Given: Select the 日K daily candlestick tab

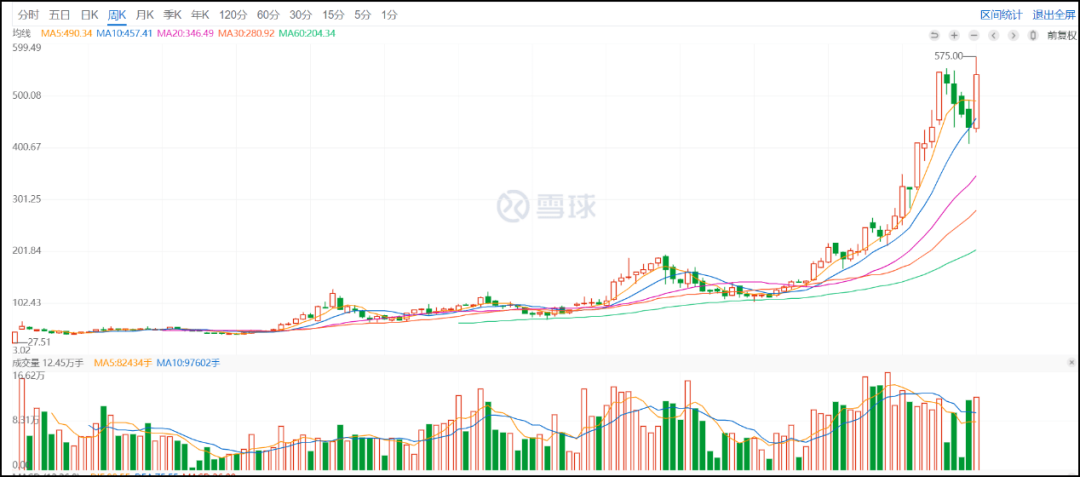Looking at the screenshot, I should [89, 15].
